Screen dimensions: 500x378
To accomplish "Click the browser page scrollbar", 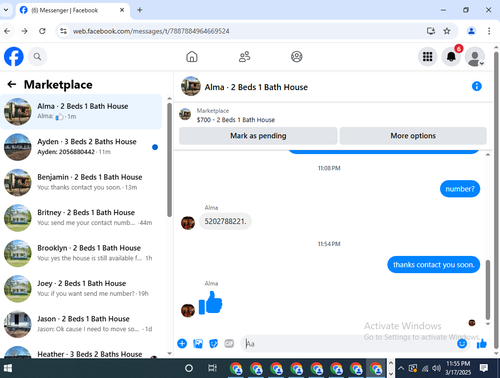I will [496, 200].
